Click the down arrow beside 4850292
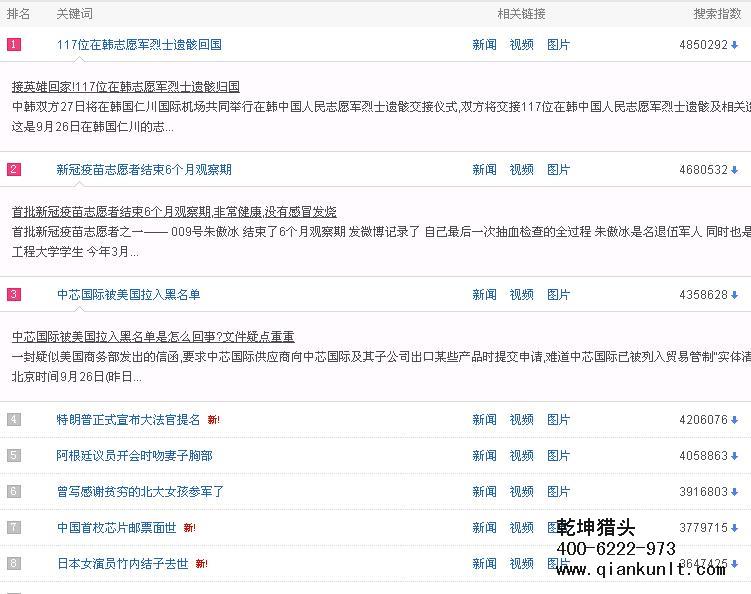This screenshot has width=751, height=594. click(x=735, y=45)
